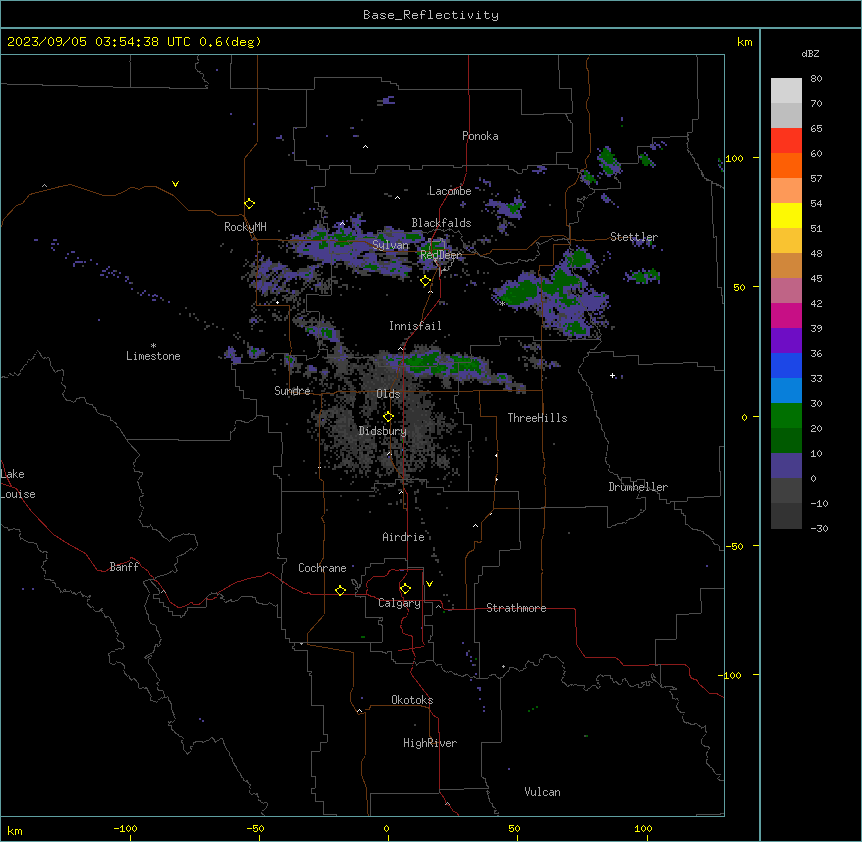
Task: Click the Didsbury city label
Action: (383, 431)
